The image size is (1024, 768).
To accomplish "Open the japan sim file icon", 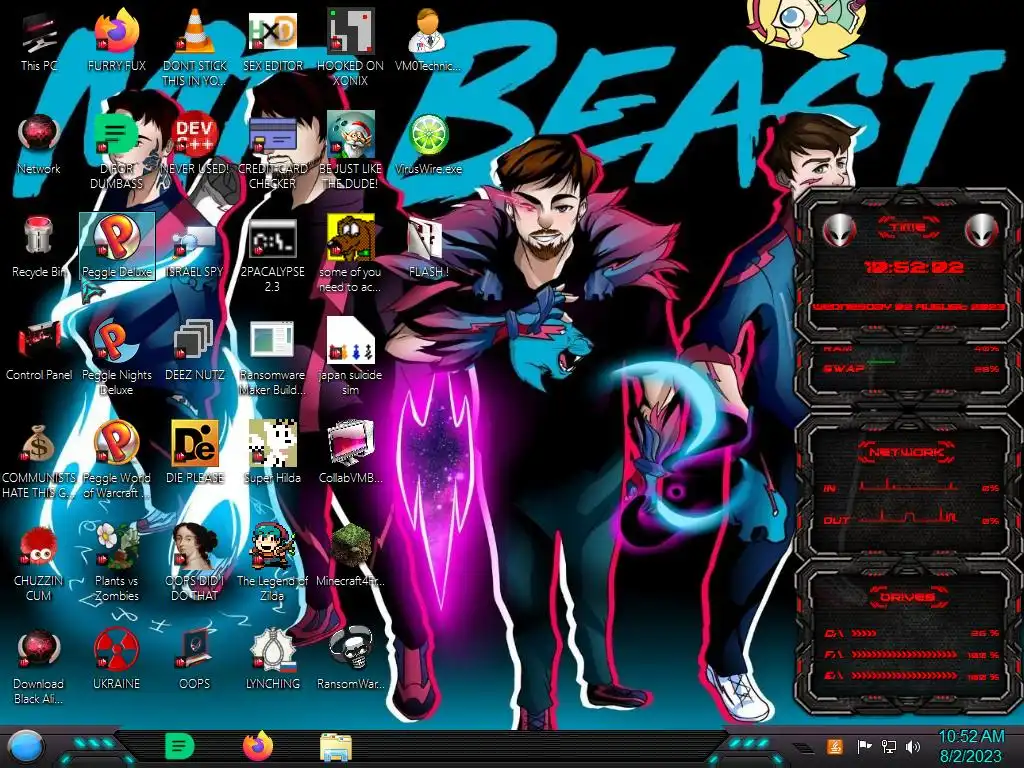I will (x=351, y=358).
